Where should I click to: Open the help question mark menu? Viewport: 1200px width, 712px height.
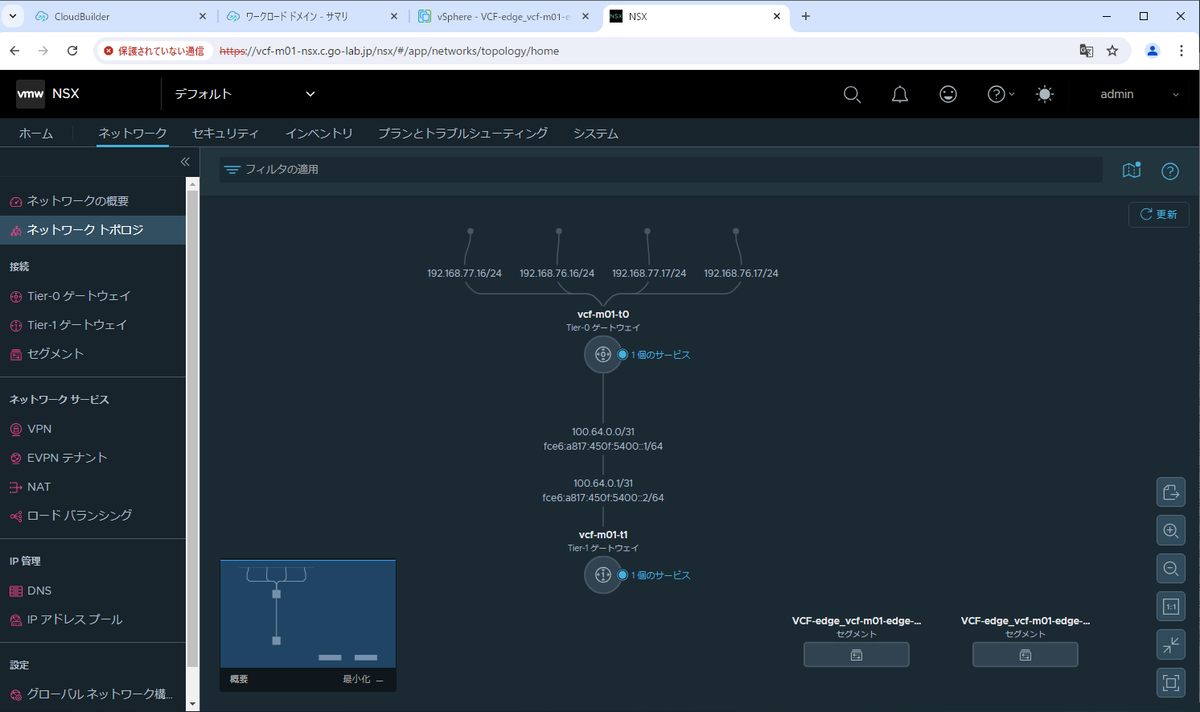(x=1000, y=94)
